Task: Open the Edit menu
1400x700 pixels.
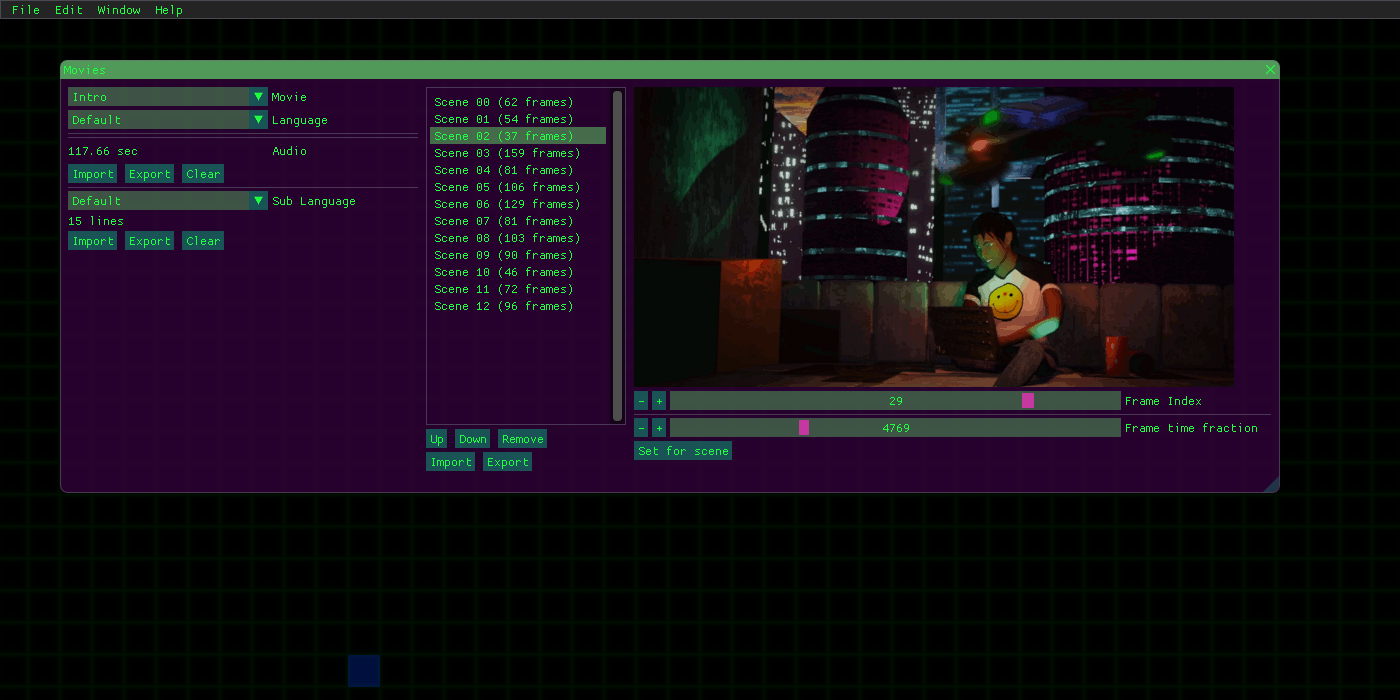Action: [x=69, y=10]
